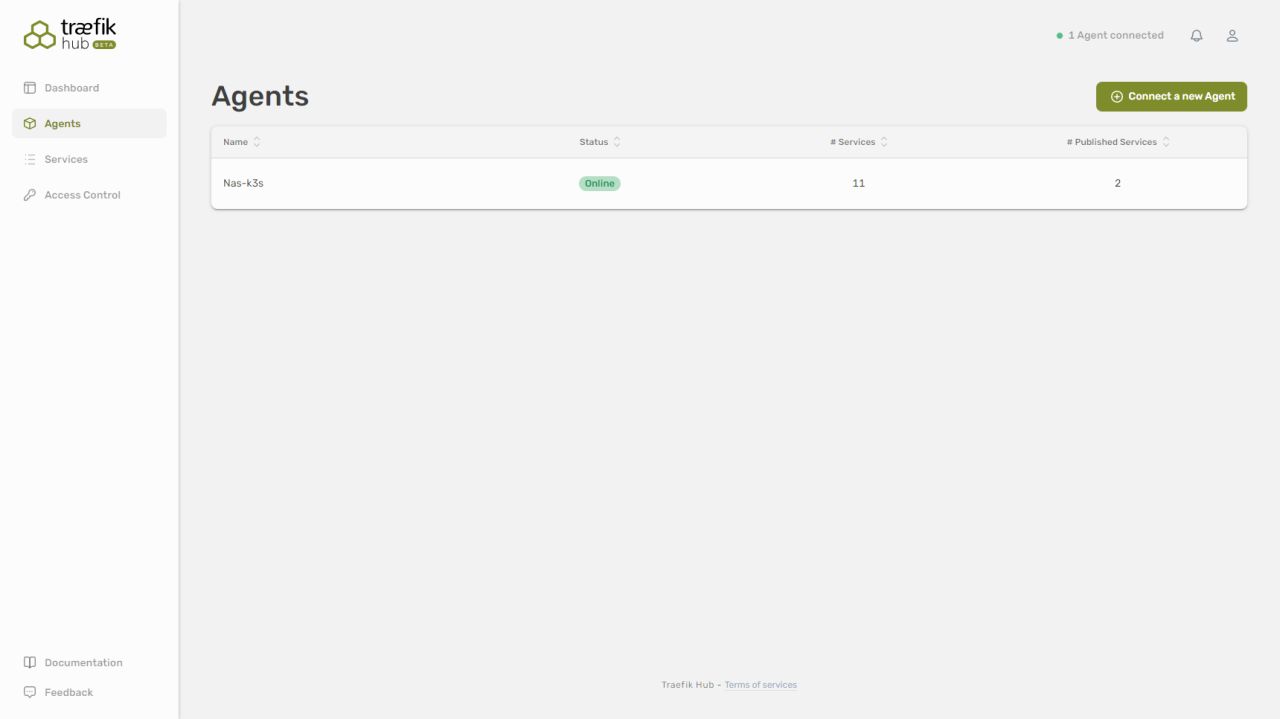Click the Name column header text
The image size is (1280, 719).
click(x=235, y=142)
